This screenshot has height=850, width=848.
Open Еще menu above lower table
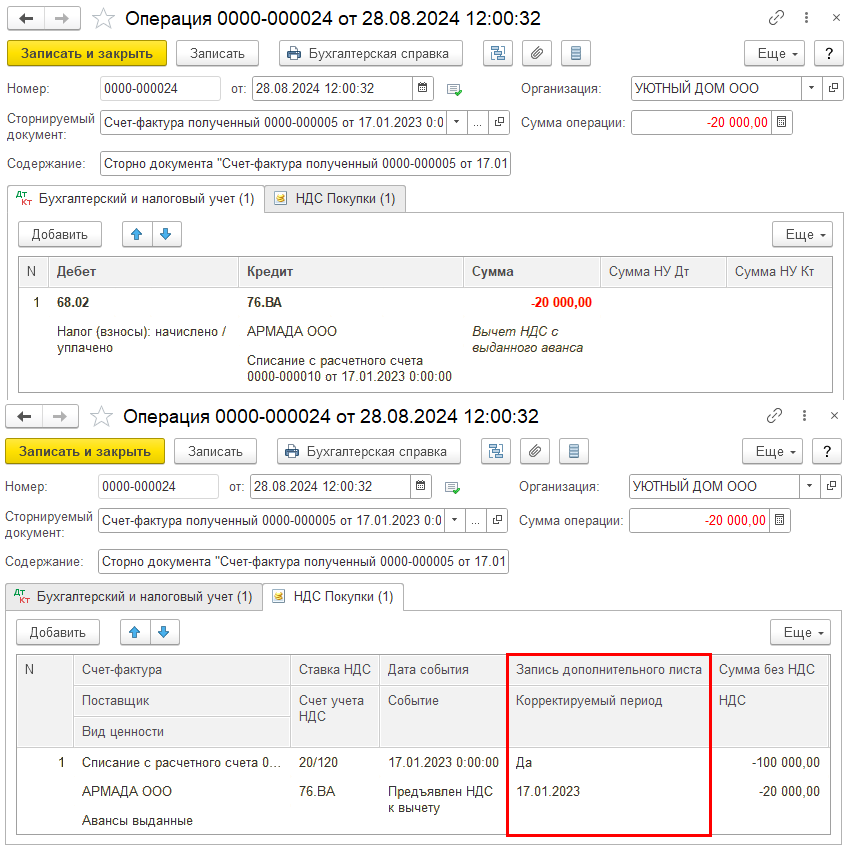pyautogui.click(x=800, y=632)
